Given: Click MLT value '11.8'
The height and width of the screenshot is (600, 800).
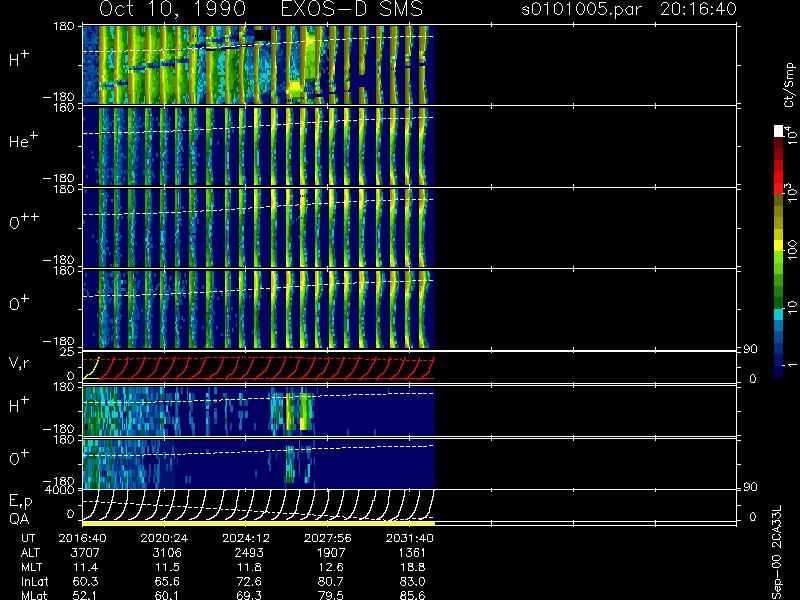Looking at the screenshot, I should (249, 567).
